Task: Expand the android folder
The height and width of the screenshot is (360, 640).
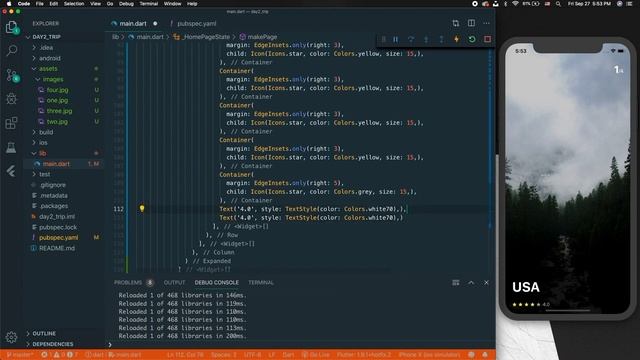Action: click(x=34, y=58)
